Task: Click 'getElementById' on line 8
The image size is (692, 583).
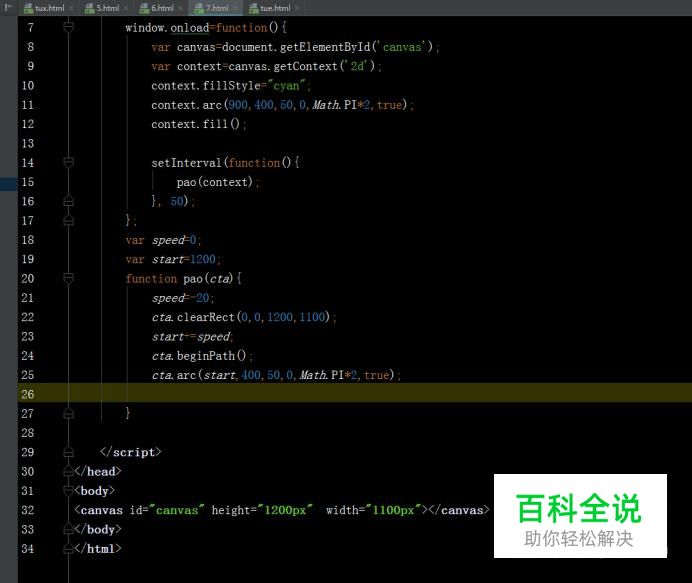Action: tap(325, 47)
